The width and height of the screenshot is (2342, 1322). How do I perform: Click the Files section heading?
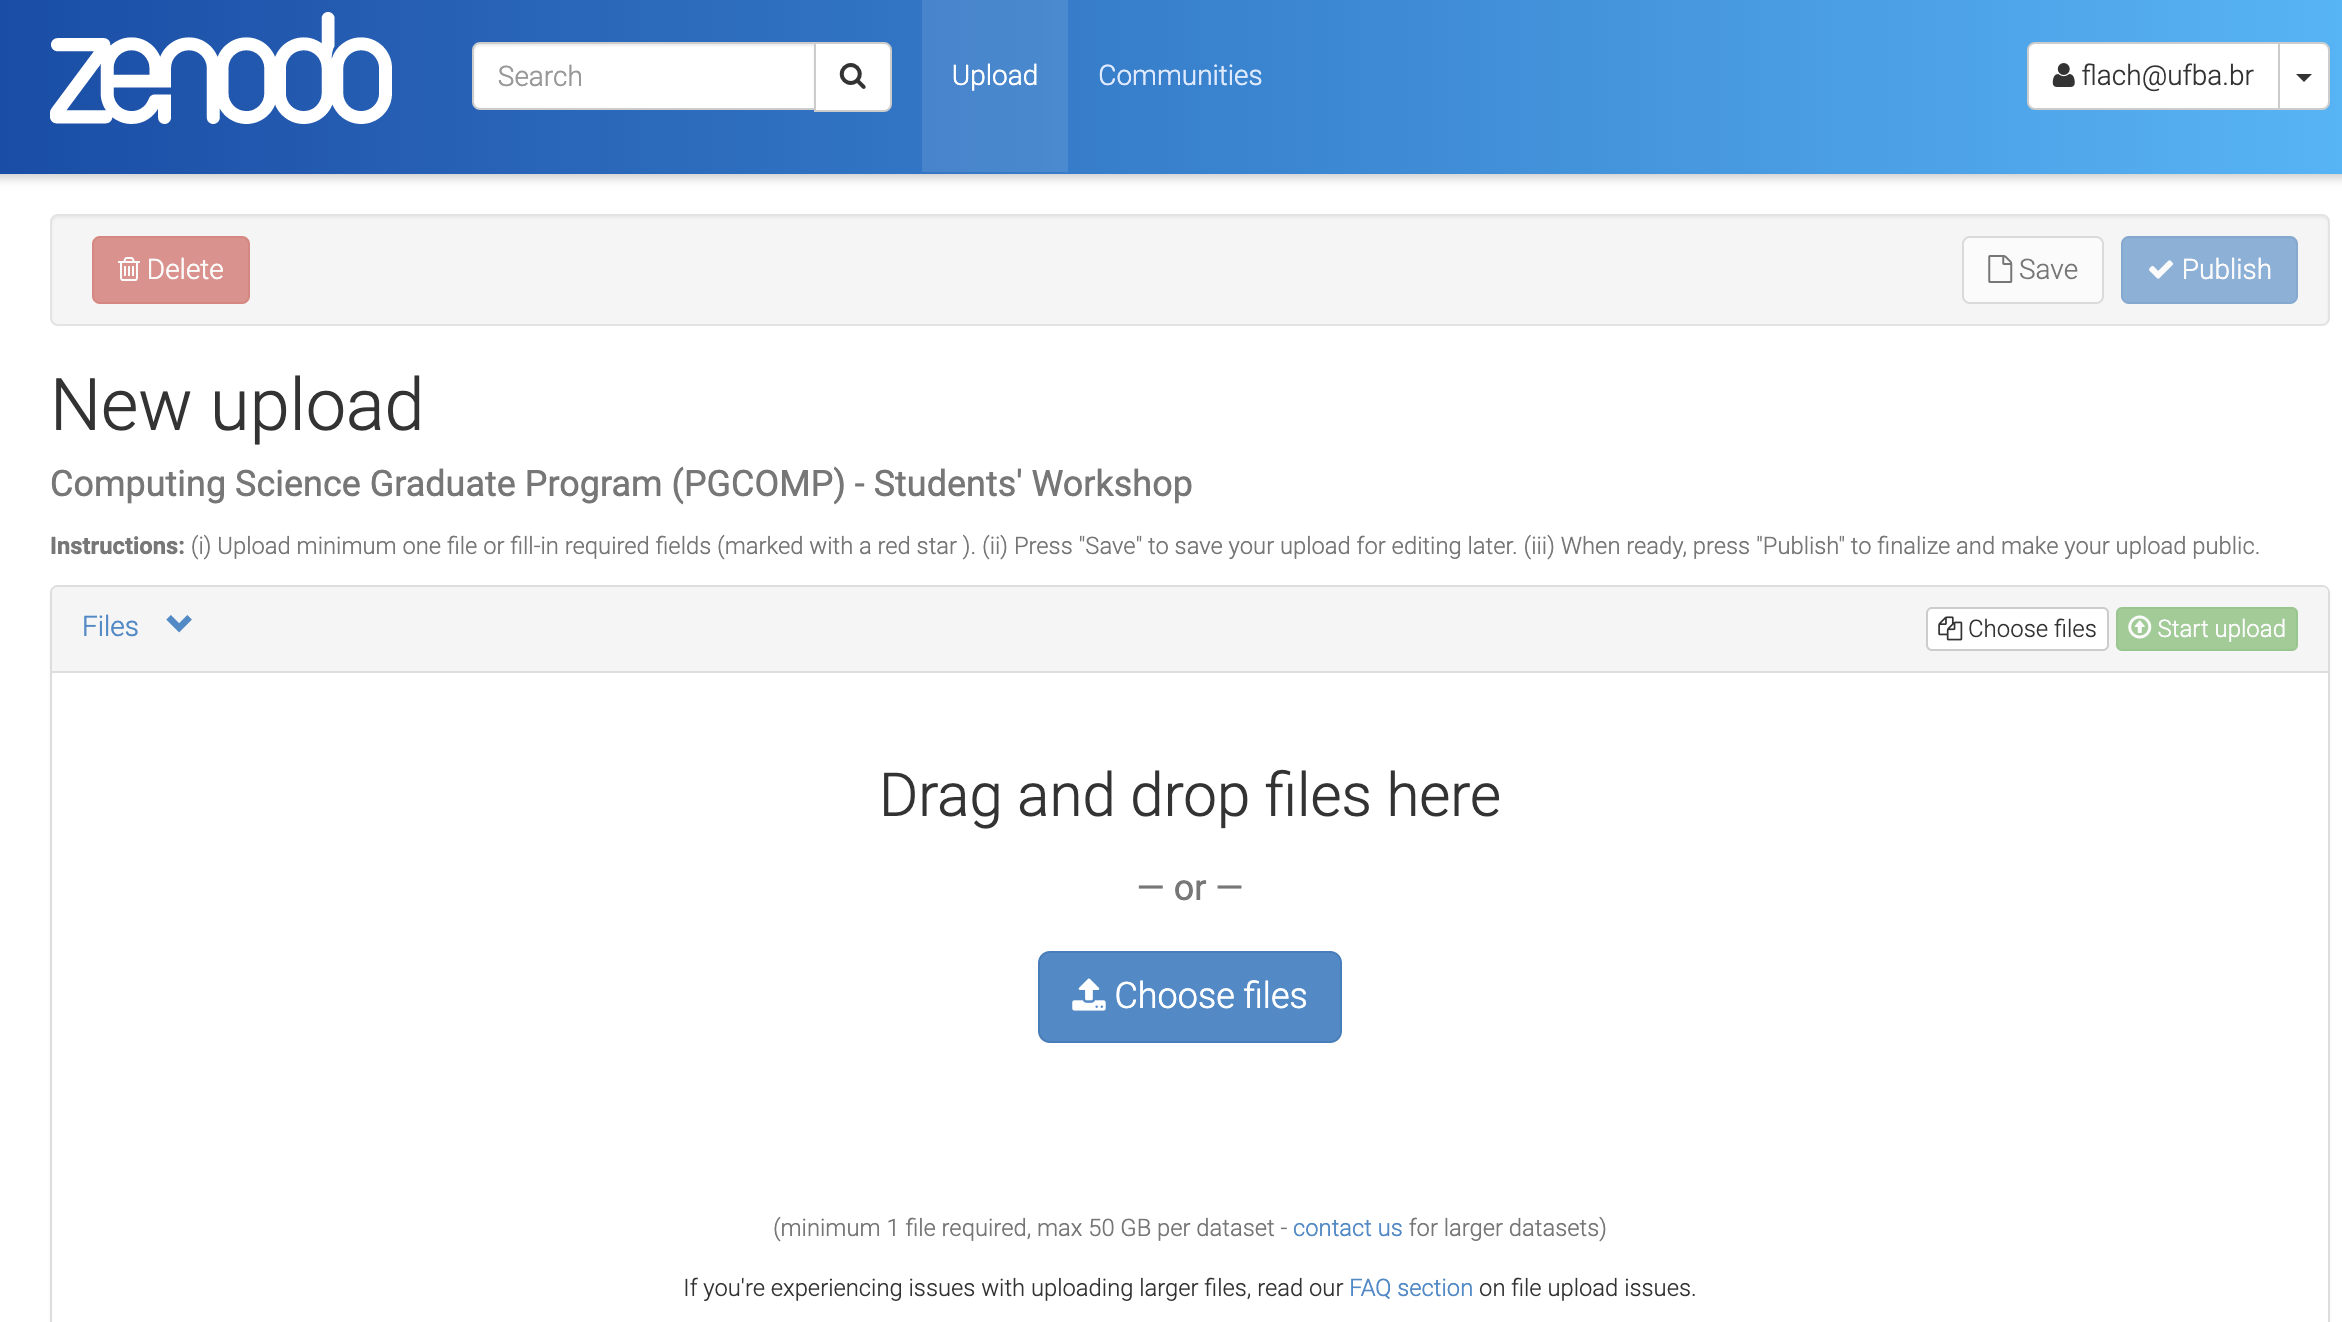click(x=110, y=627)
